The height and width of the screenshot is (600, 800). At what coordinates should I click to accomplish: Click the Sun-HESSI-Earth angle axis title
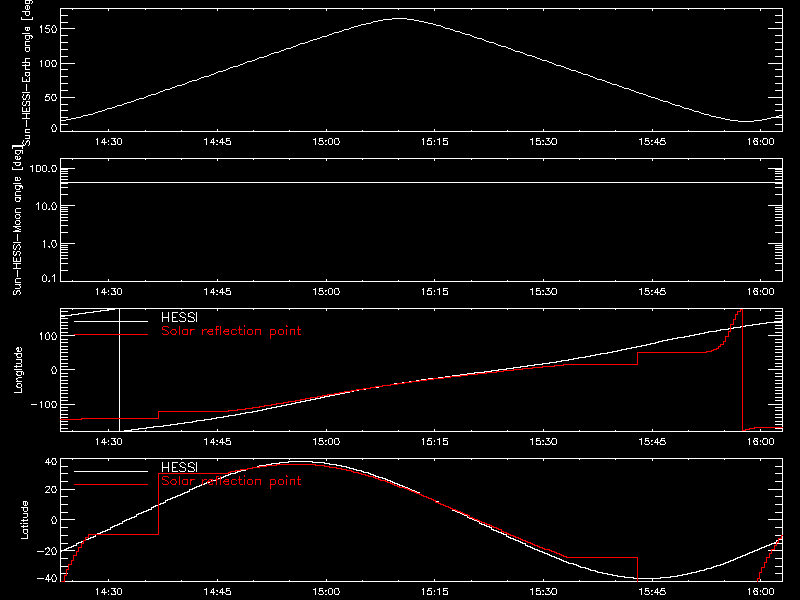click(27, 73)
